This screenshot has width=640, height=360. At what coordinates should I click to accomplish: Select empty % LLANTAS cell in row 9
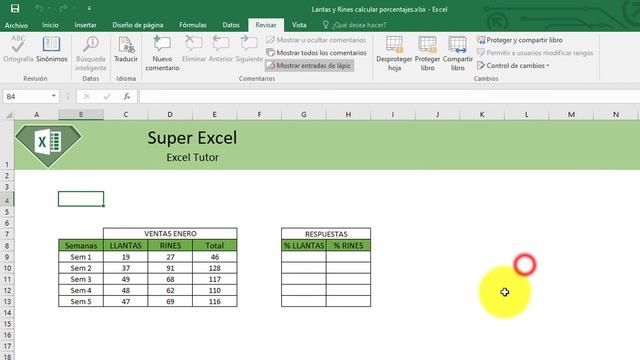tap(304, 257)
